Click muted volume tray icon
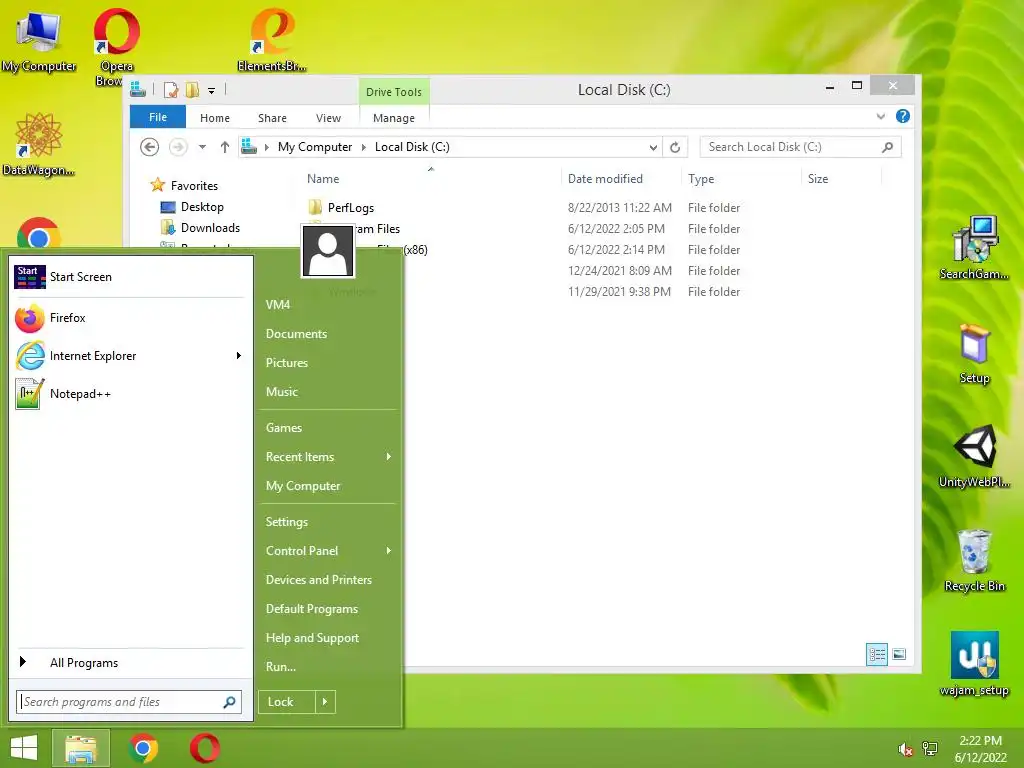 pos(905,749)
